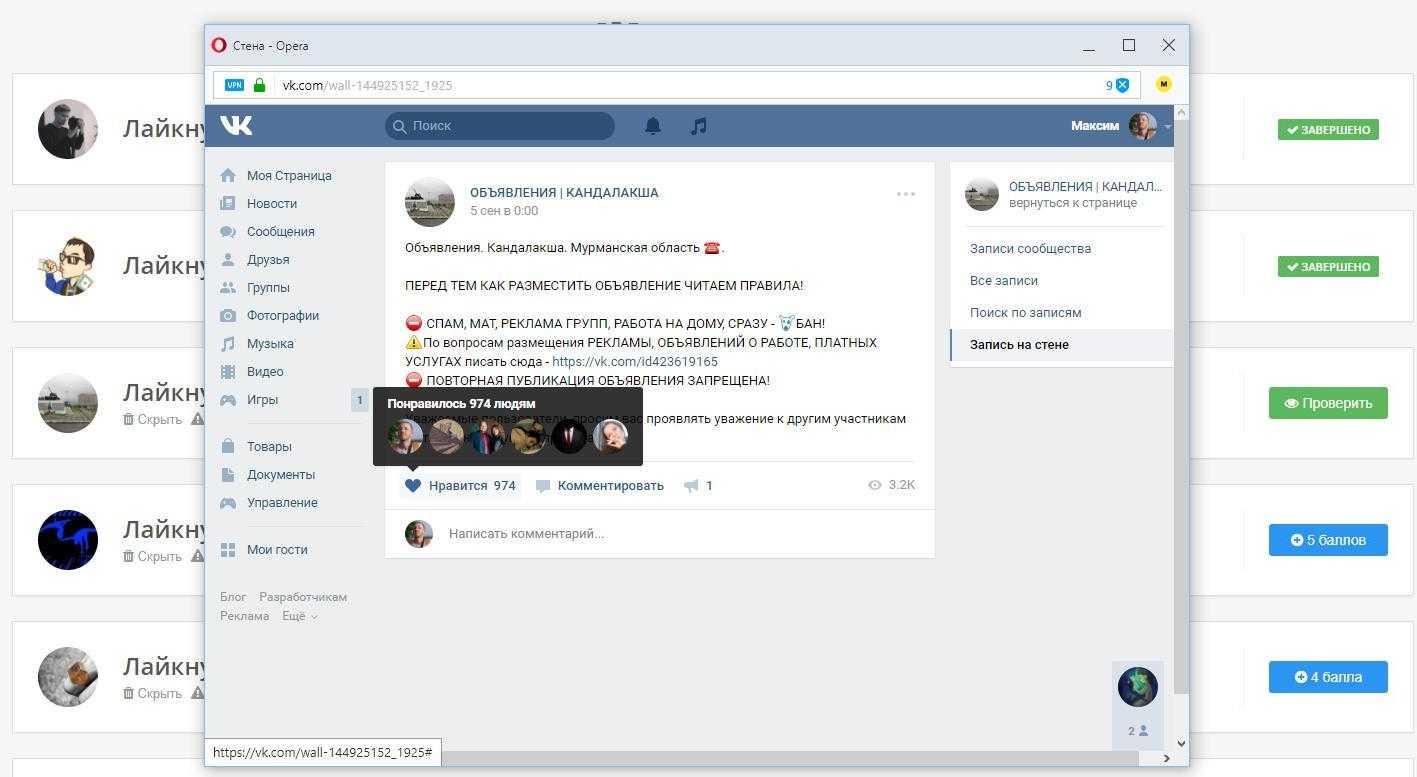The height and width of the screenshot is (777, 1417).
Task: Open the post's three-dot options menu
Action: pyautogui.click(x=906, y=194)
